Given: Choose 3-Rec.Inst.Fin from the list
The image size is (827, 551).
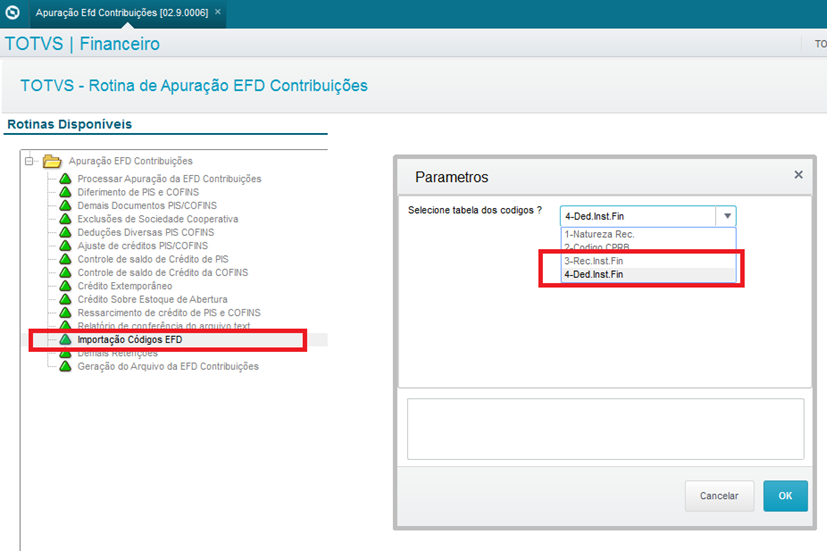Looking at the screenshot, I should (648, 261).
